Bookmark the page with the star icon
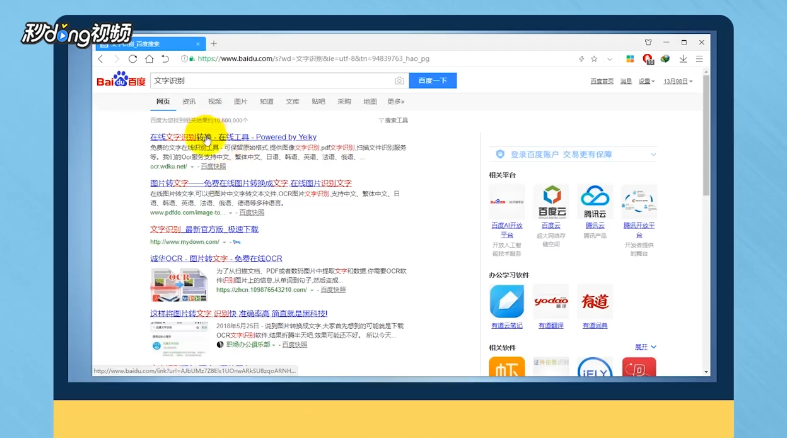 pos(594,59)
